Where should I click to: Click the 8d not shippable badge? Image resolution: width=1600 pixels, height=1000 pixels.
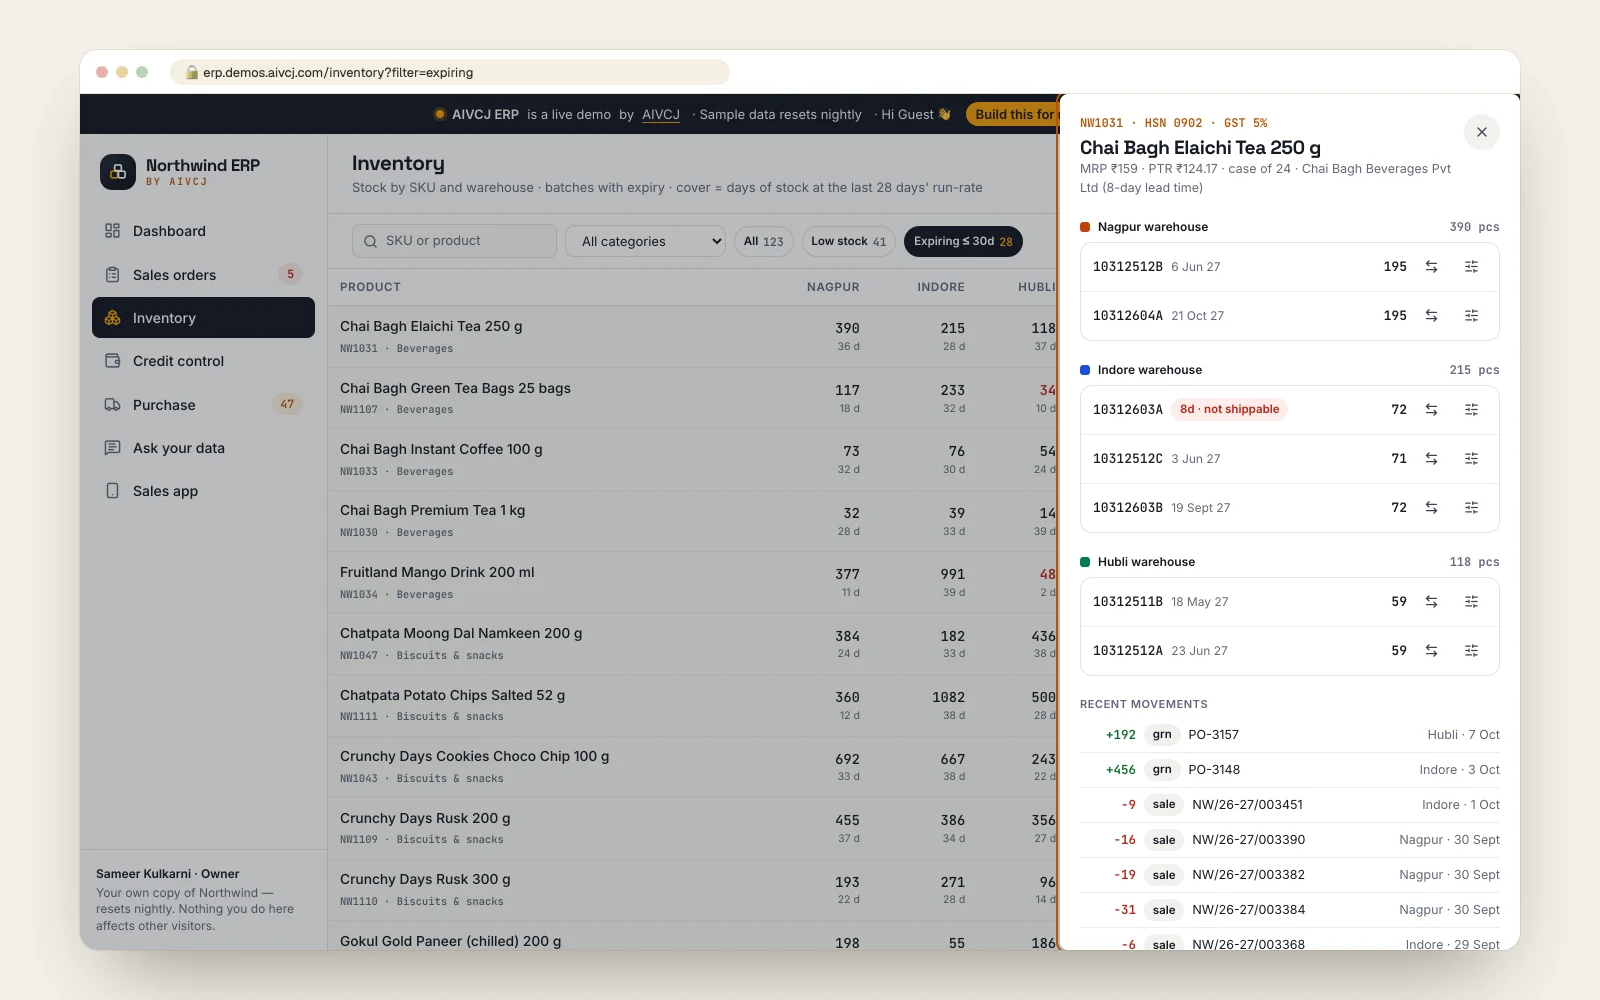[x=1229, y=409]
